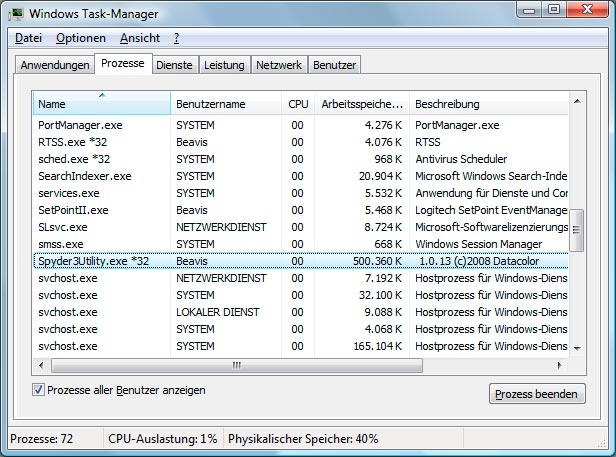Select svchost.exe using 165.104 K
Screen dimensions: 616x457
301,346
